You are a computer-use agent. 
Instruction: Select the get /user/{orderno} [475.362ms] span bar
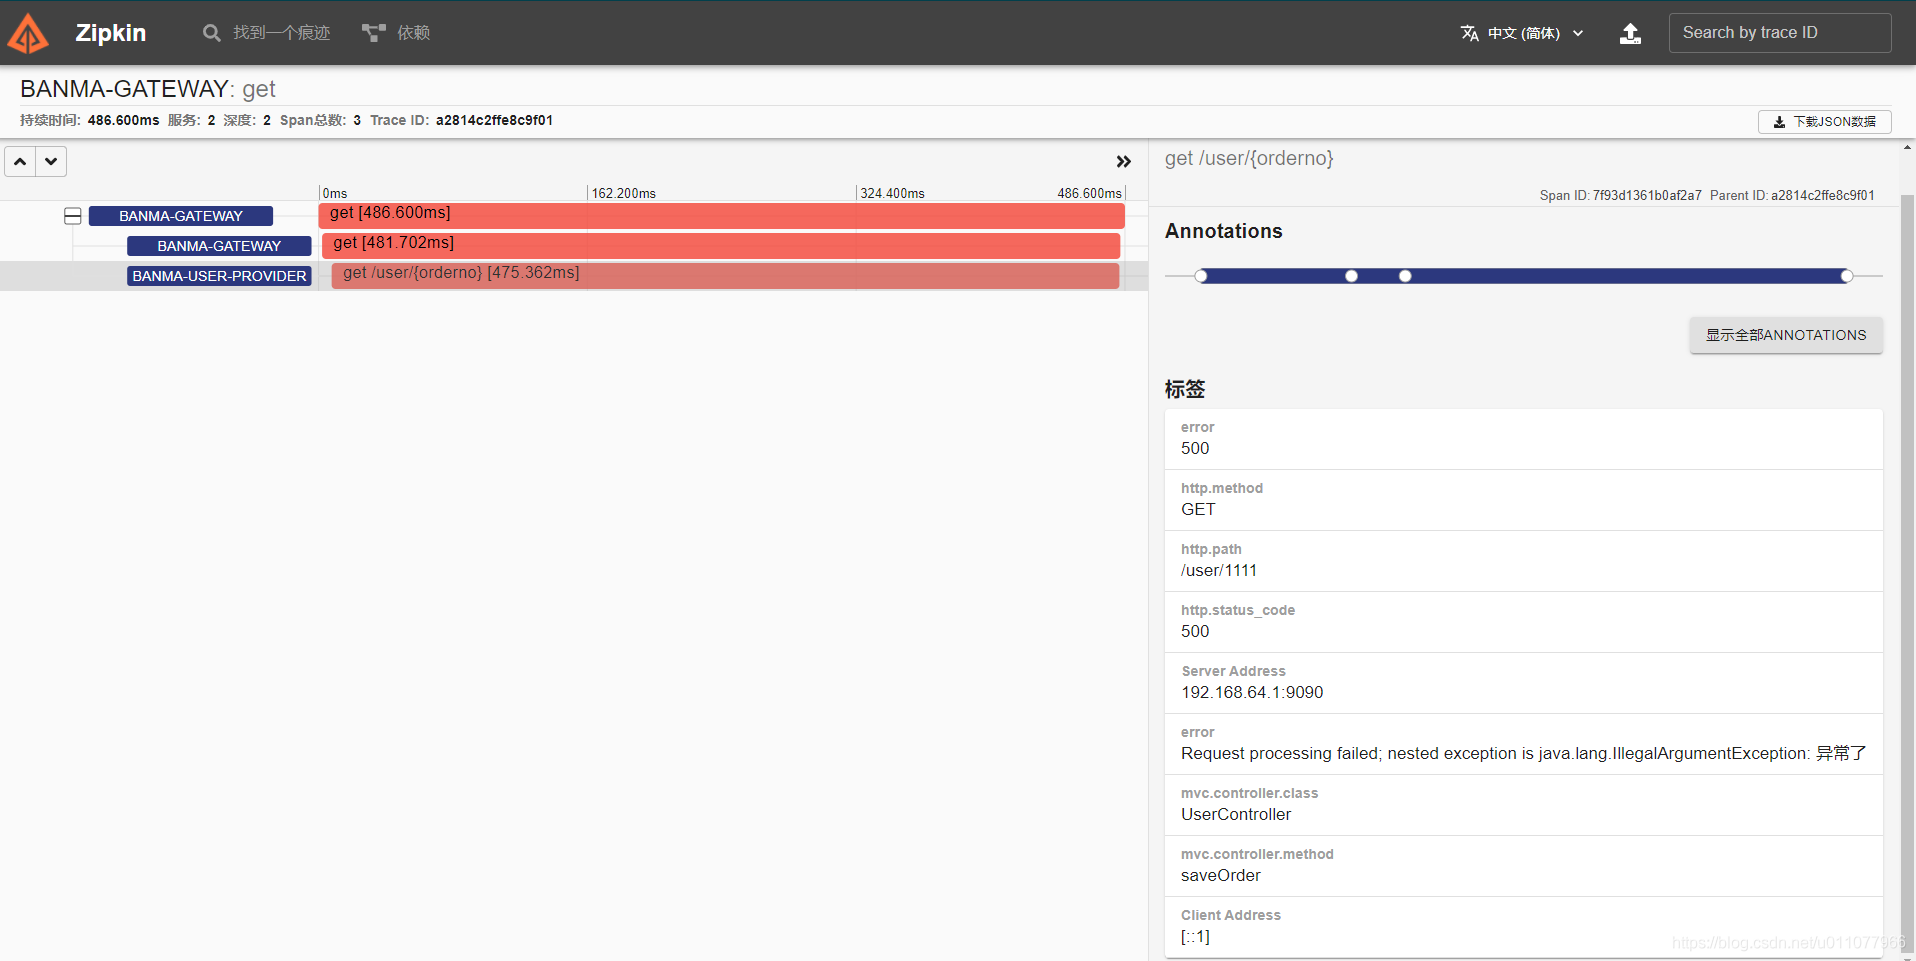(x=725, y=275)
